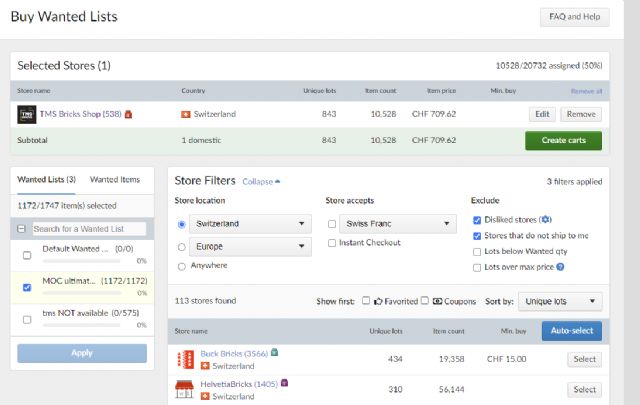The height and width of the screenshot is (405, 640).
Task: Switch to the Wanted Lists tab
Action: point(48,179)
